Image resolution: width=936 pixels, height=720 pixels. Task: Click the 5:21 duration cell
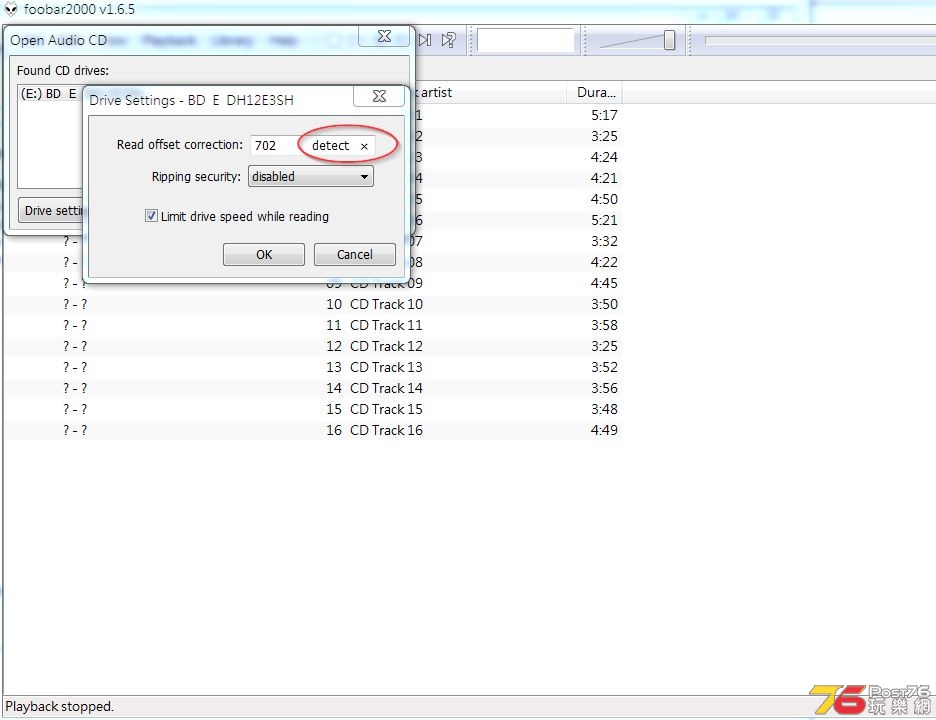tap(604, 220)
